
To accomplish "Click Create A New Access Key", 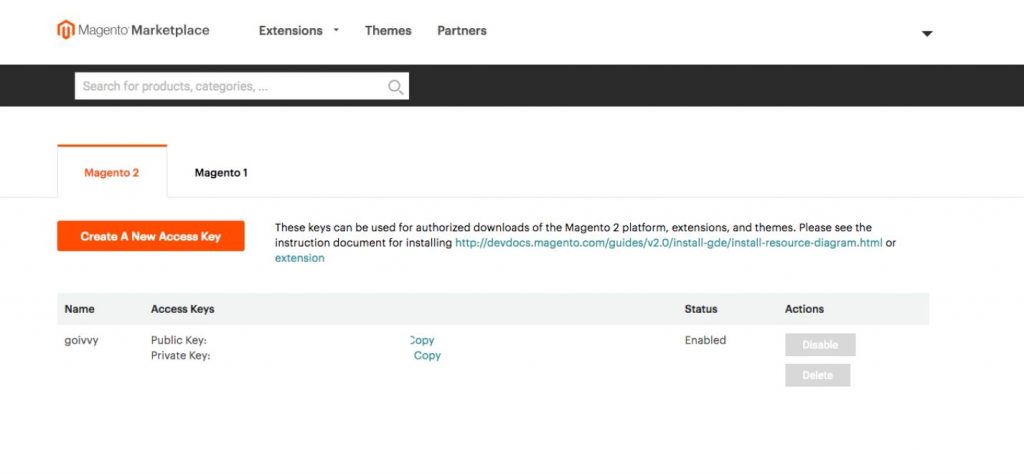I will click(x=151, y=236).
